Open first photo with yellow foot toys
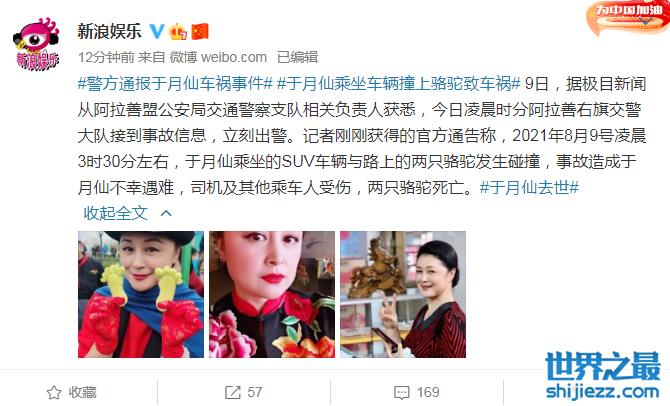 pos(141,294)
